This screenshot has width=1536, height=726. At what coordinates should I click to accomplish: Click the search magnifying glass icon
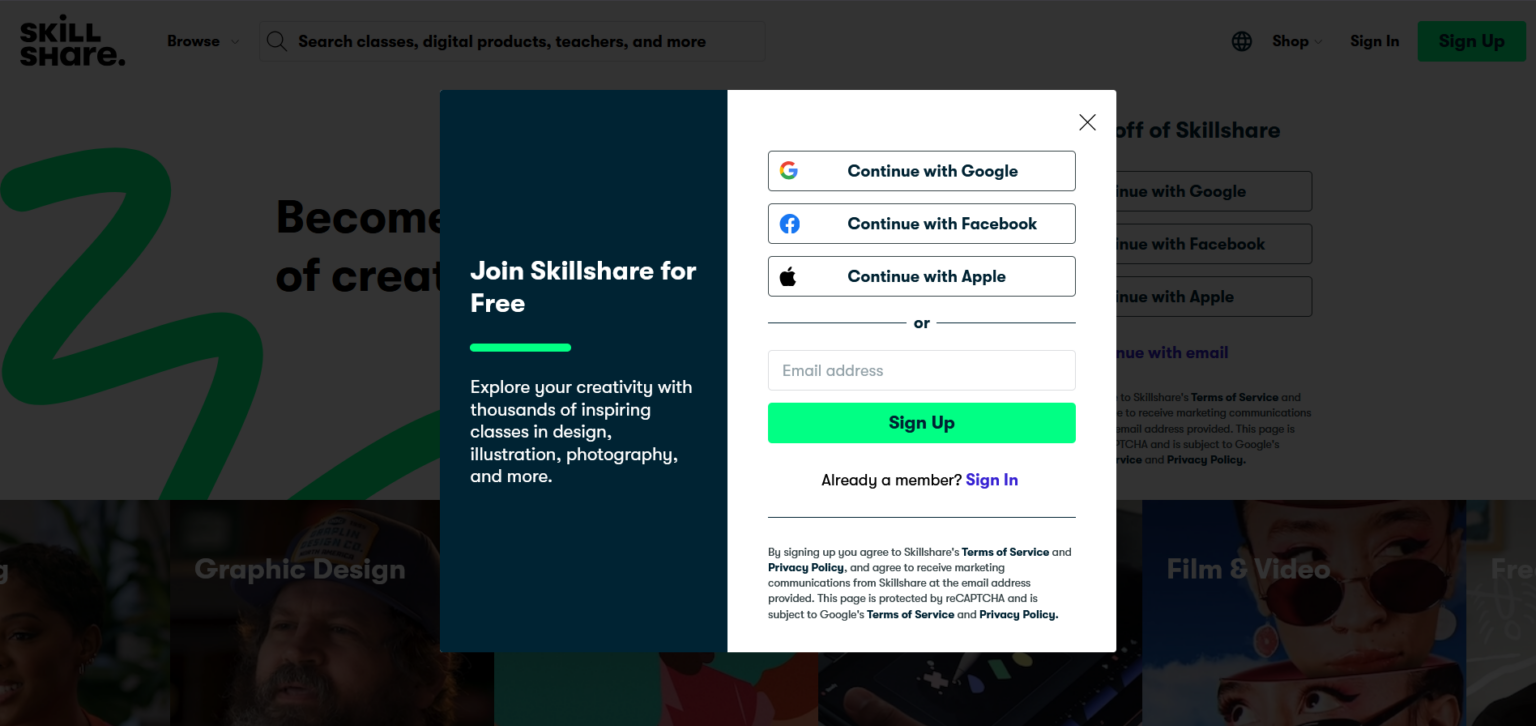(x=276, y=41)
